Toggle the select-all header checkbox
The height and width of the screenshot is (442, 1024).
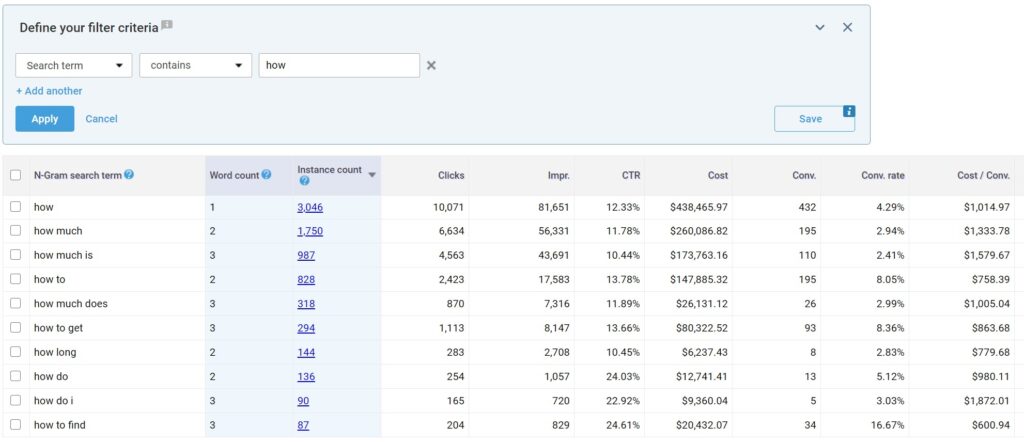(x=15, y=175)
